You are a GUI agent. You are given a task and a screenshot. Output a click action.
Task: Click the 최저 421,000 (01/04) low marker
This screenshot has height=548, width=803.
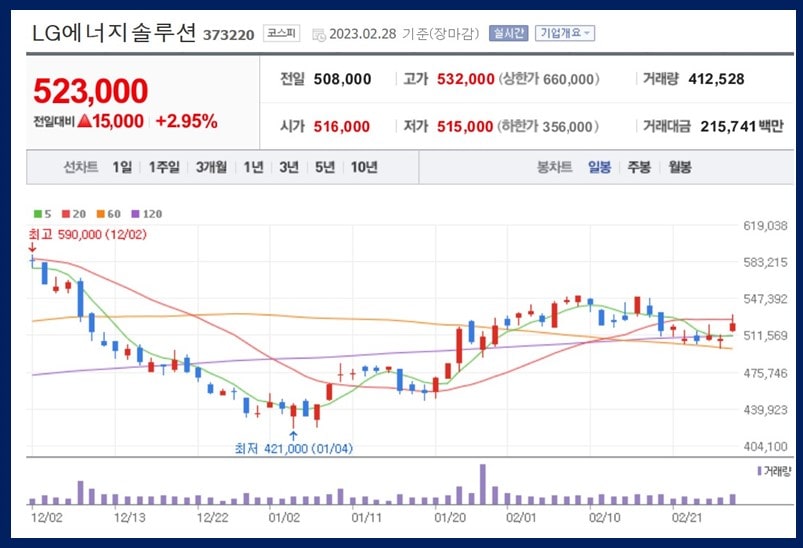pyautogui.click(x=293, y=449)
